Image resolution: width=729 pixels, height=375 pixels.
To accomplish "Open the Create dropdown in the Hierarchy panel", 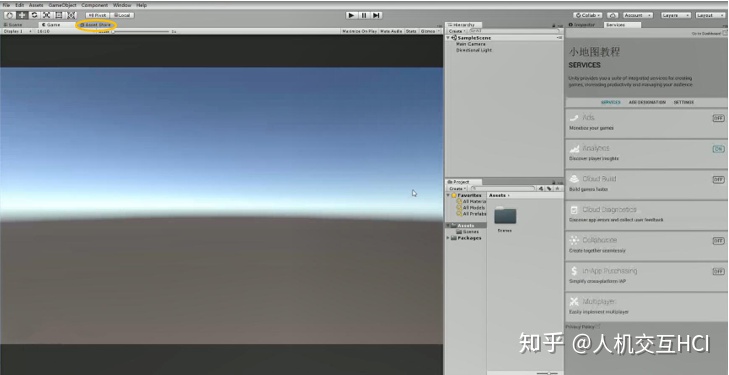I will click(x=457, y=31).
